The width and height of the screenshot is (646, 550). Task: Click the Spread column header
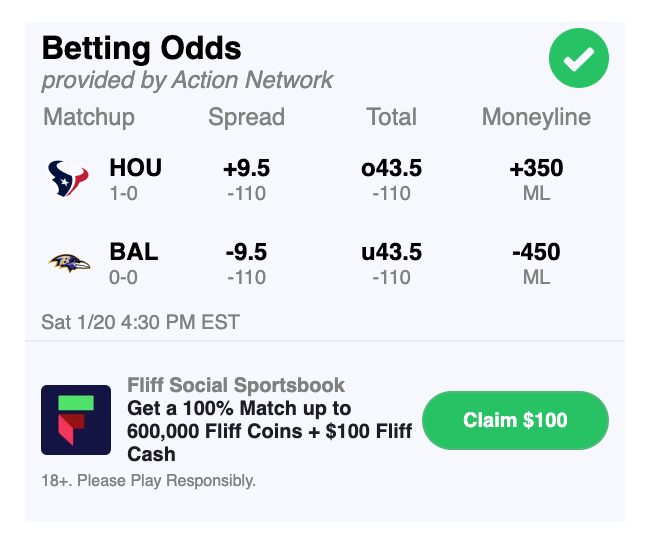pos(246,117)
